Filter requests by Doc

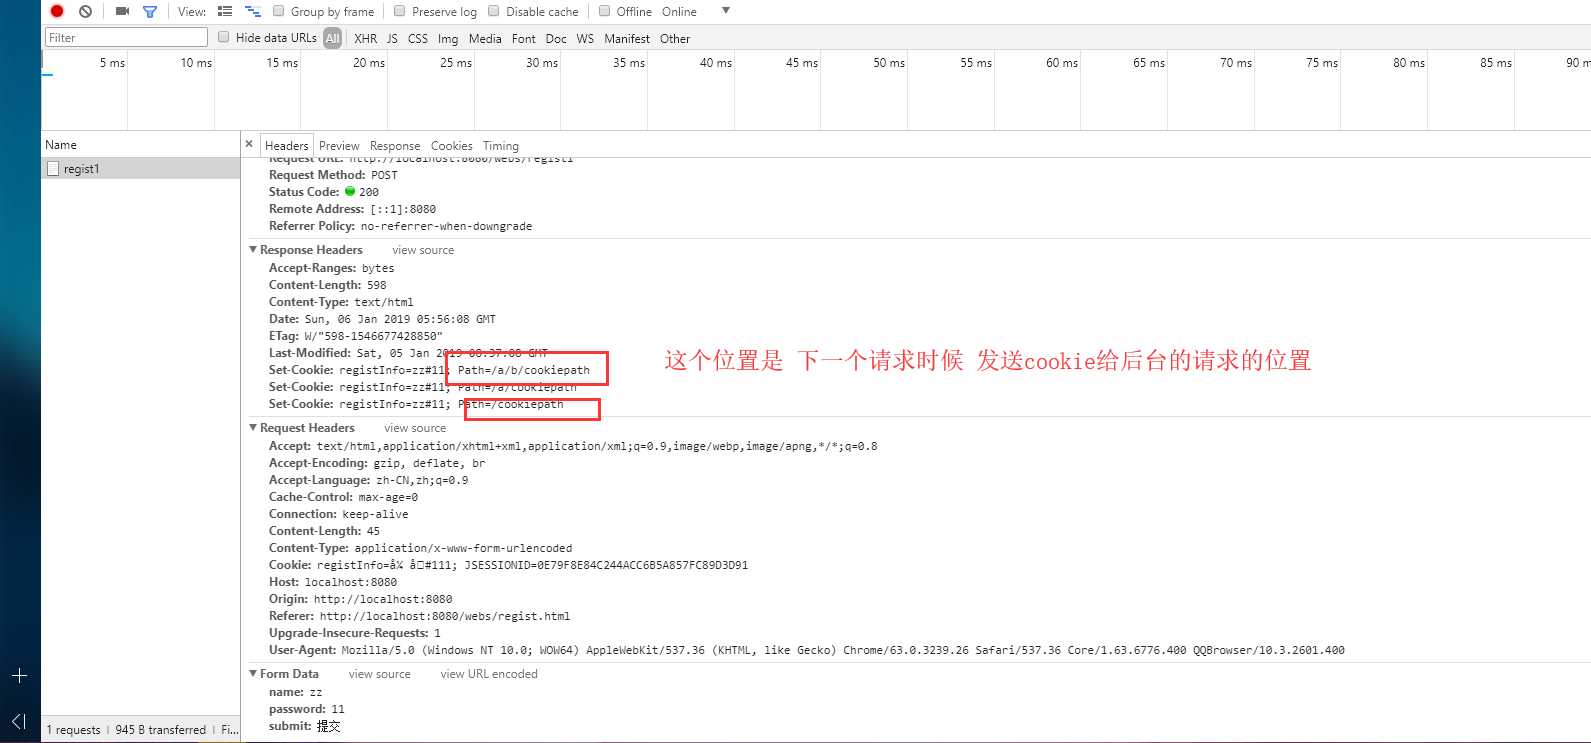point(556,38)
